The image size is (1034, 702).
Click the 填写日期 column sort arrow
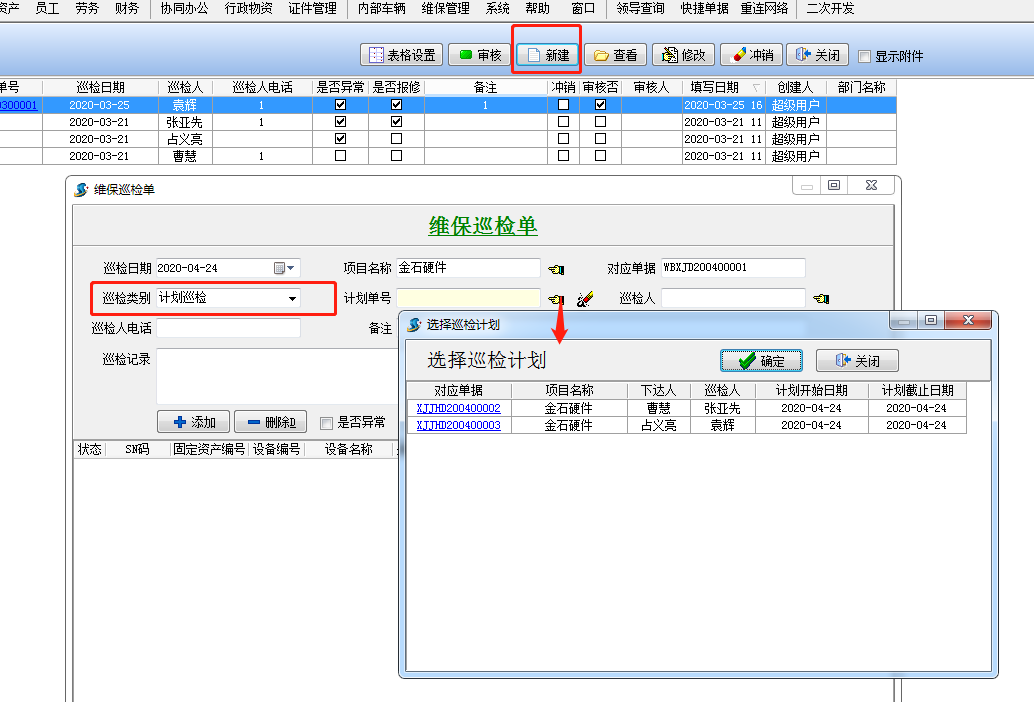[x=755, y=88]
